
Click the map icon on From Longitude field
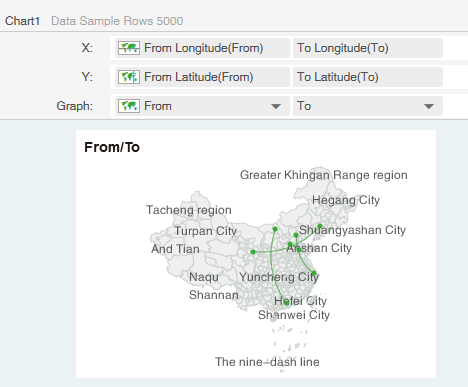click(x=129, y=48)
